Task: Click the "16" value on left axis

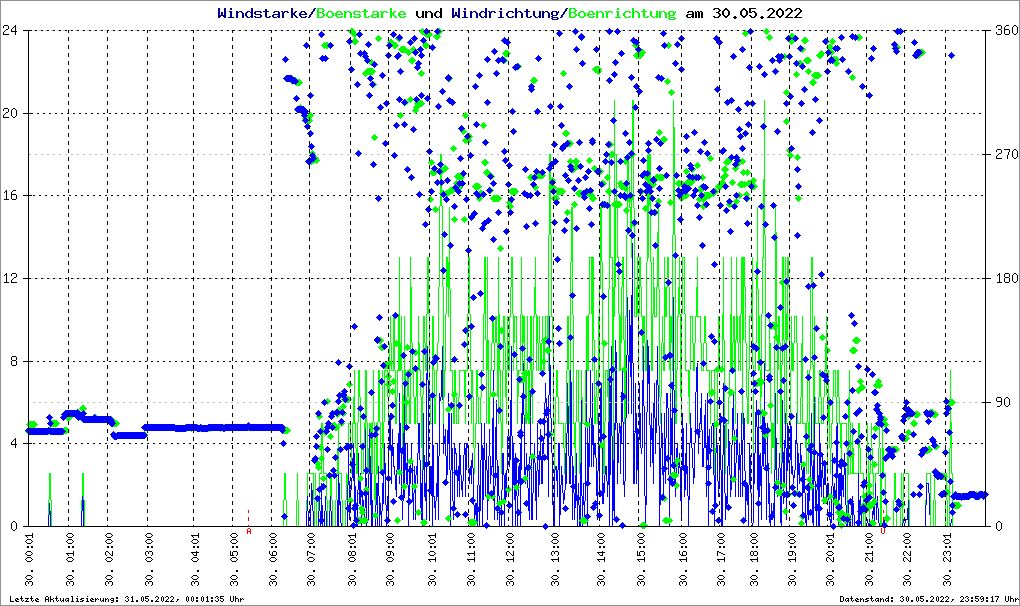Action: [x=13, y=196]
